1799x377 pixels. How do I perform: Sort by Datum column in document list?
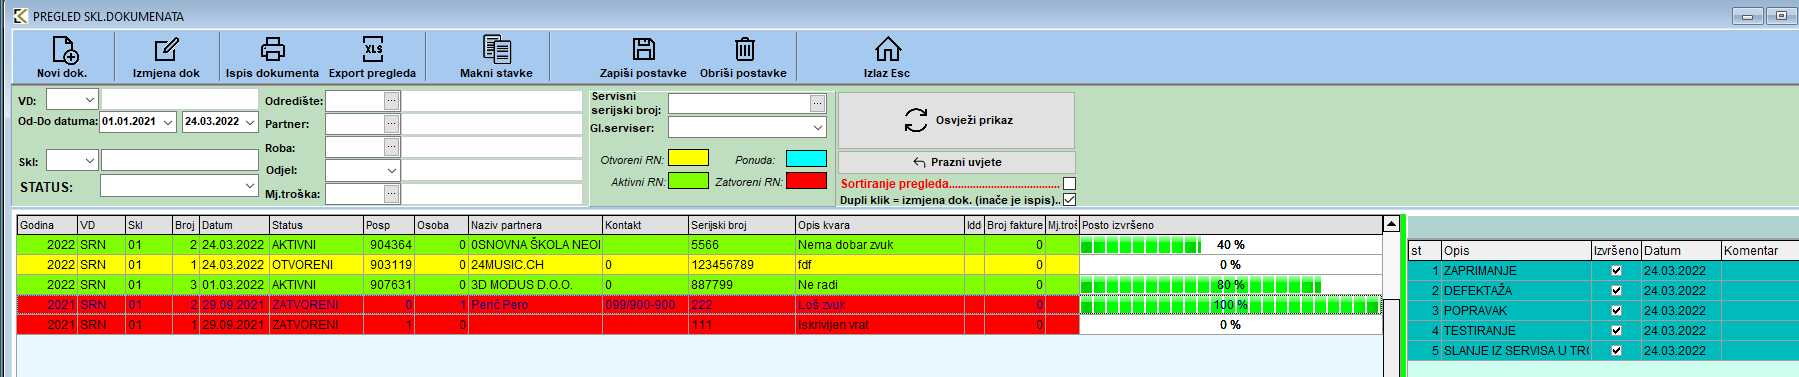coord(234,225)
